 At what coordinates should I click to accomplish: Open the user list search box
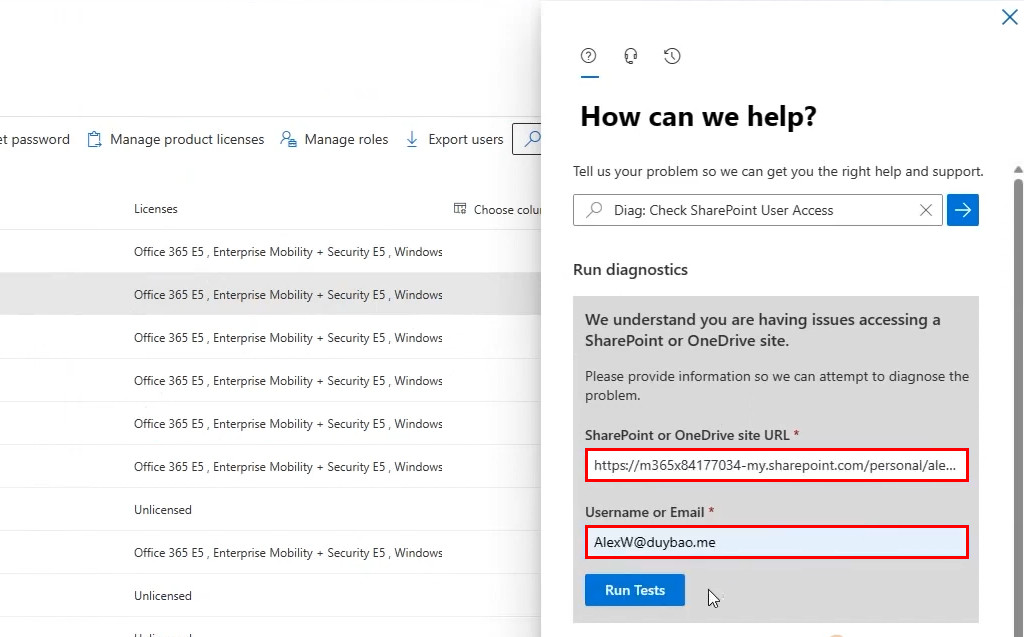527,139
